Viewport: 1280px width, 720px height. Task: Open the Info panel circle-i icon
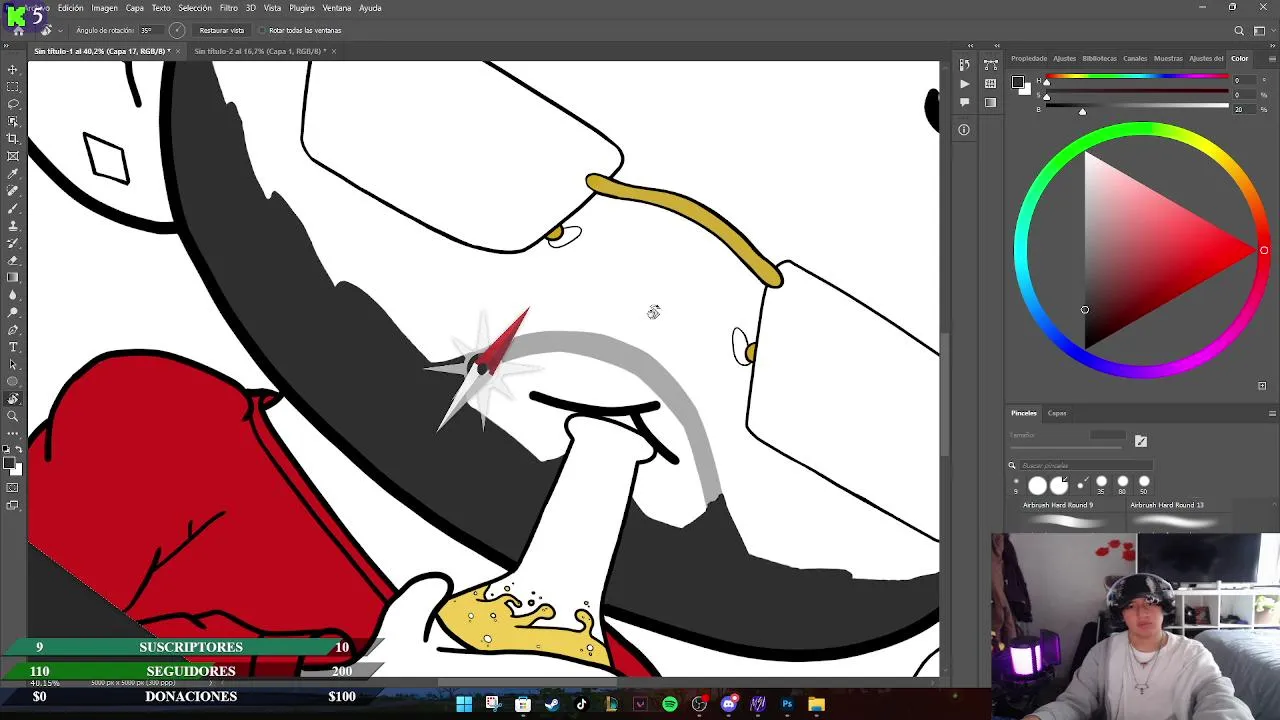pos(964,130)
